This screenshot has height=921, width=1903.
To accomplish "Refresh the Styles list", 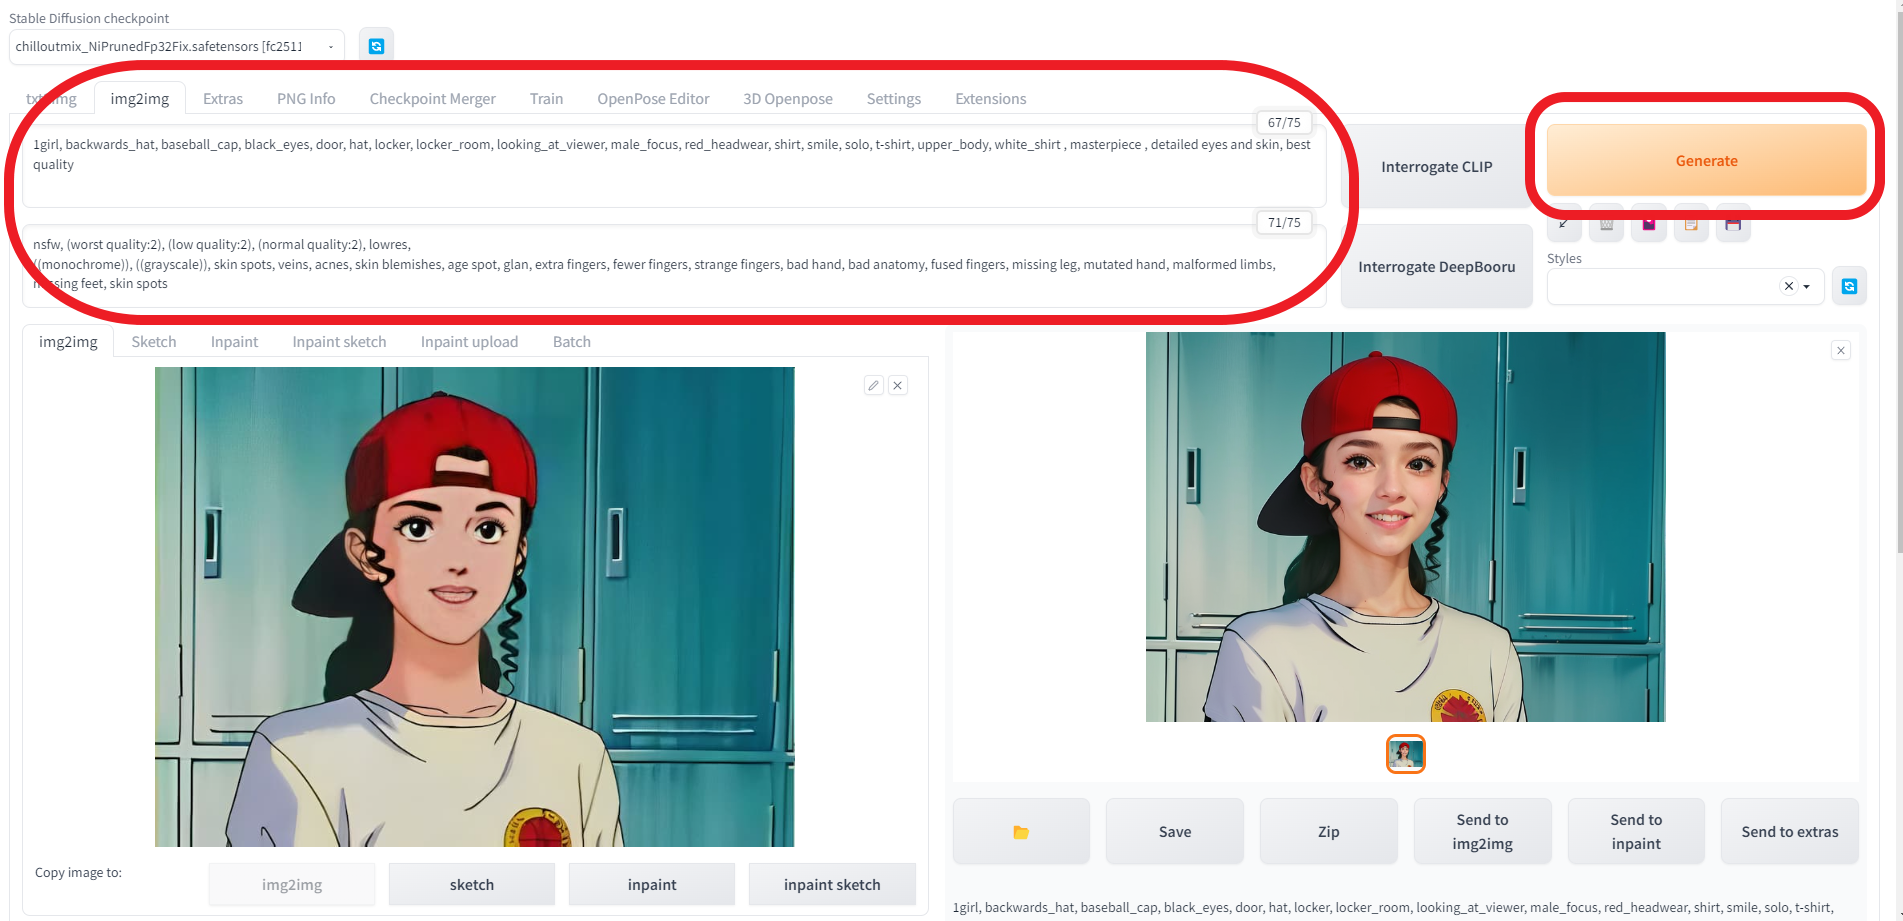I will pos(1849,286).
